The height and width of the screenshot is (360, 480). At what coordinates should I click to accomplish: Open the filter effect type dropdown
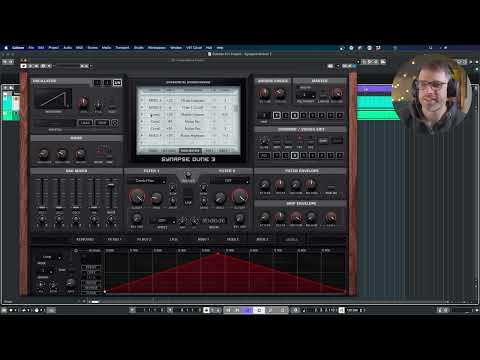tap(163, 220)
